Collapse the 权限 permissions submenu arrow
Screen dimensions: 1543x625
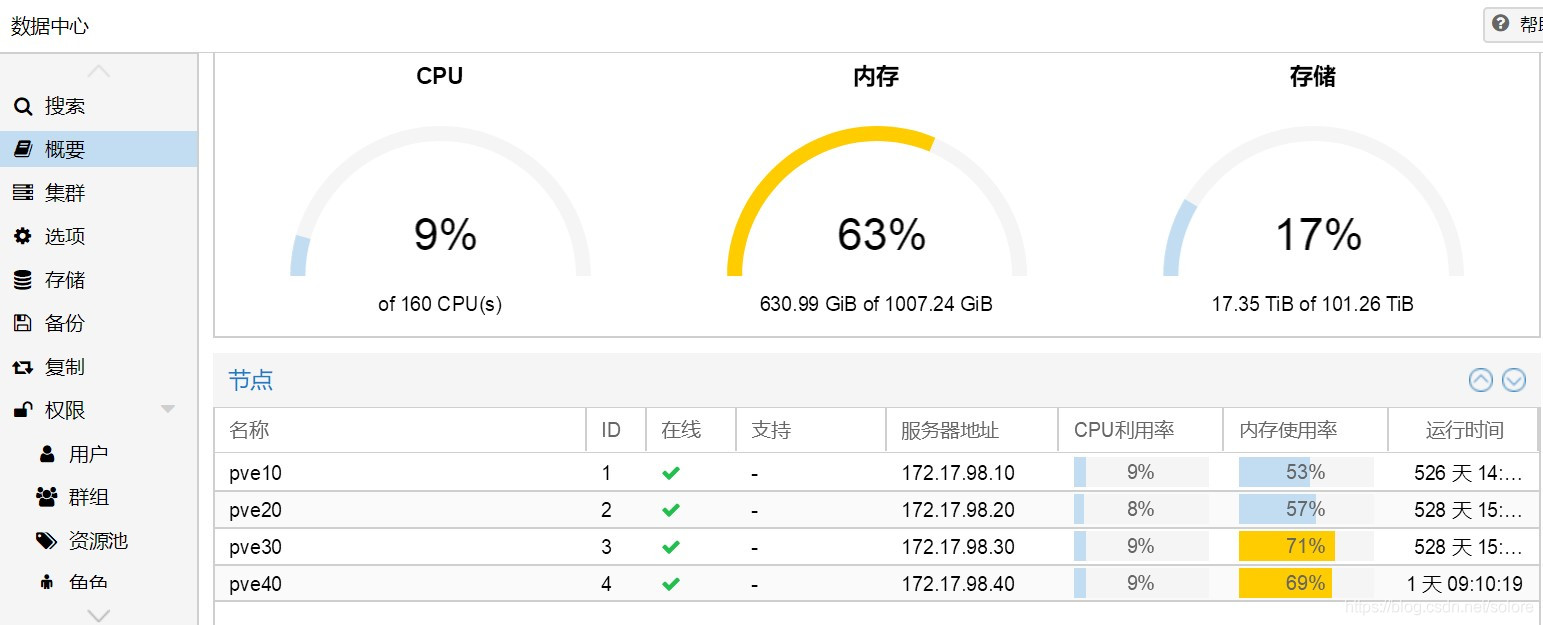(x=168, y=409)
